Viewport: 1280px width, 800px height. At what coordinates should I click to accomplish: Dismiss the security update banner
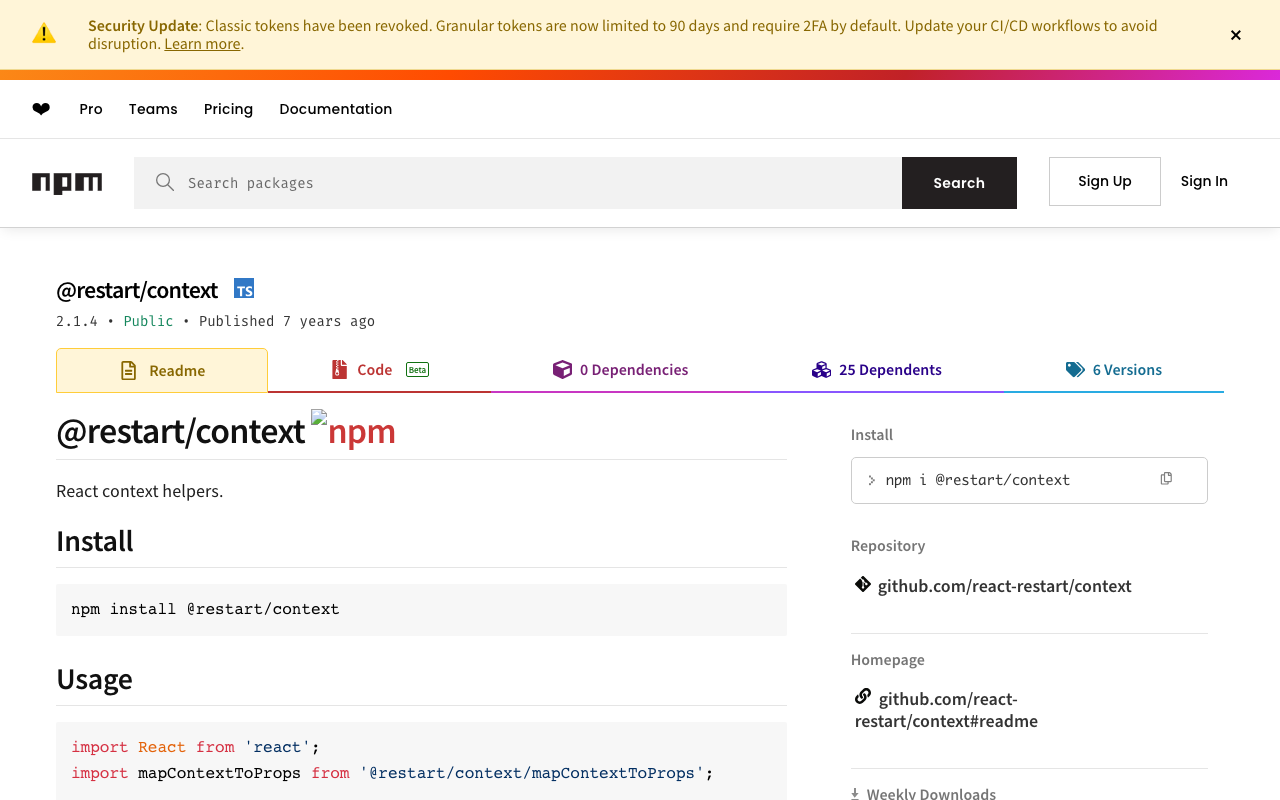(1236, 35)
